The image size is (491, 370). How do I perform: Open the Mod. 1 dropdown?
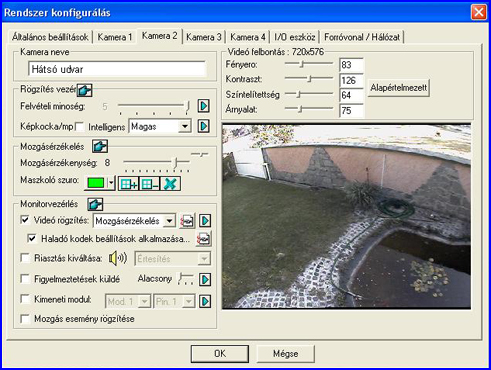point(145,302)
